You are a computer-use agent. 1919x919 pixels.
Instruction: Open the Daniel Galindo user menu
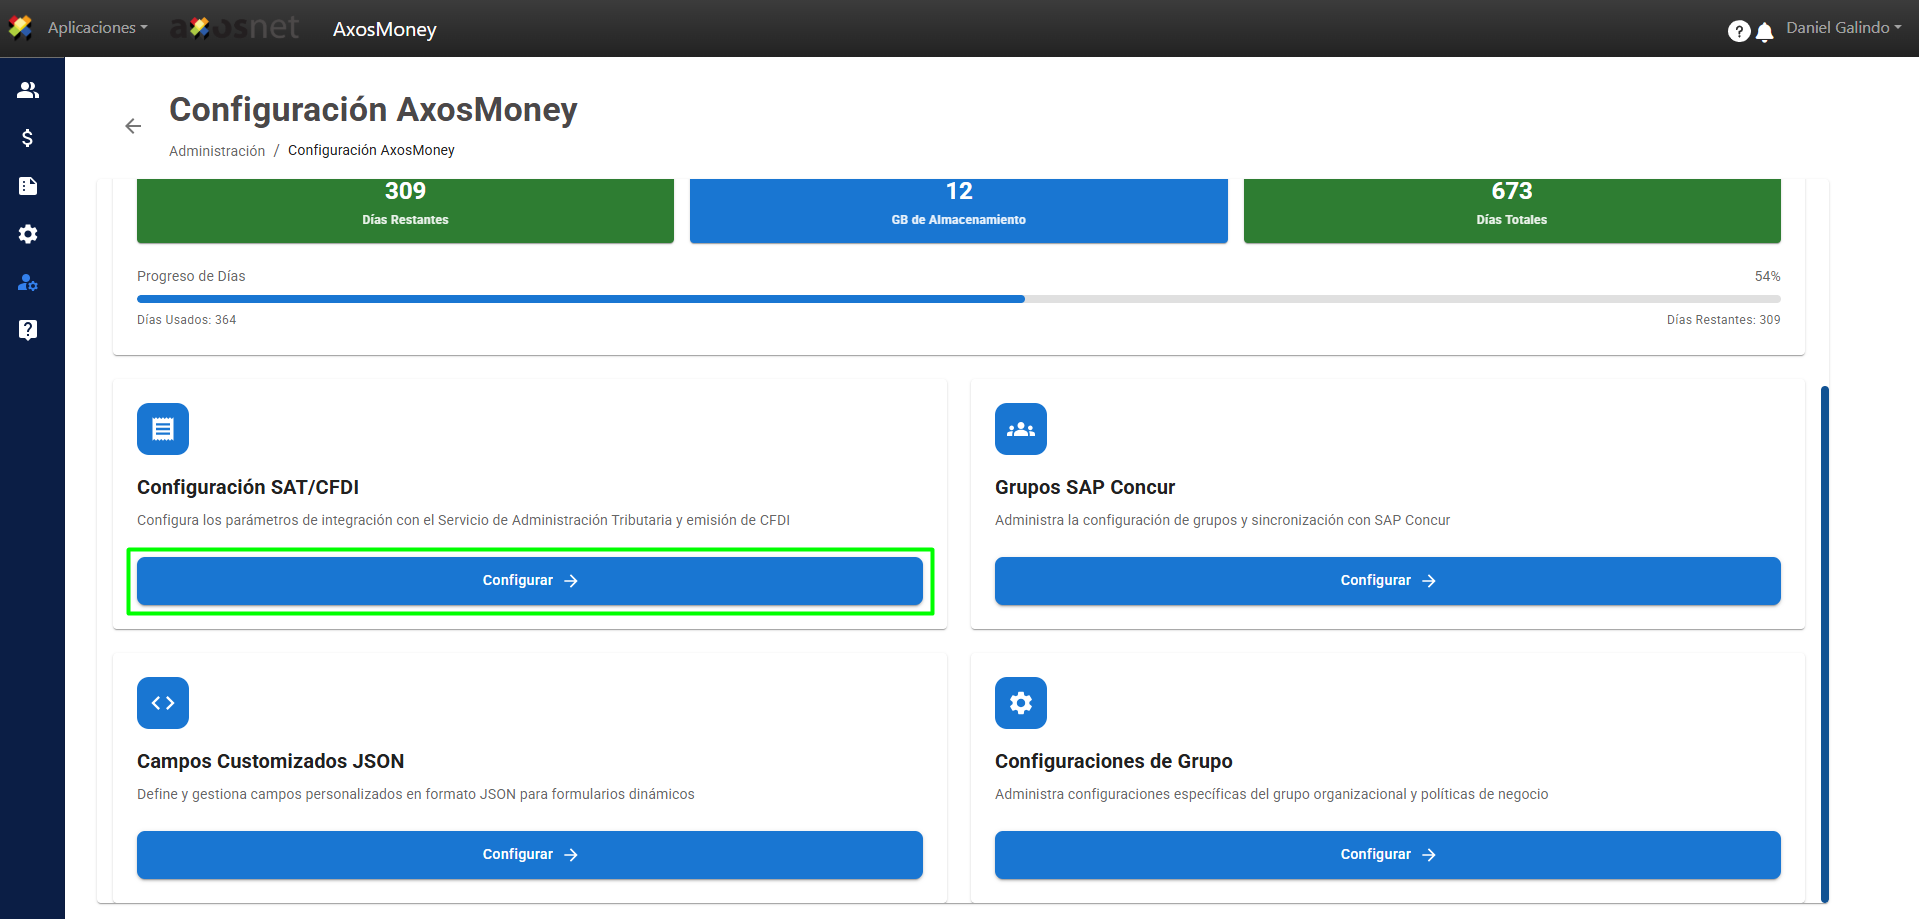(x=1843, y=28)
